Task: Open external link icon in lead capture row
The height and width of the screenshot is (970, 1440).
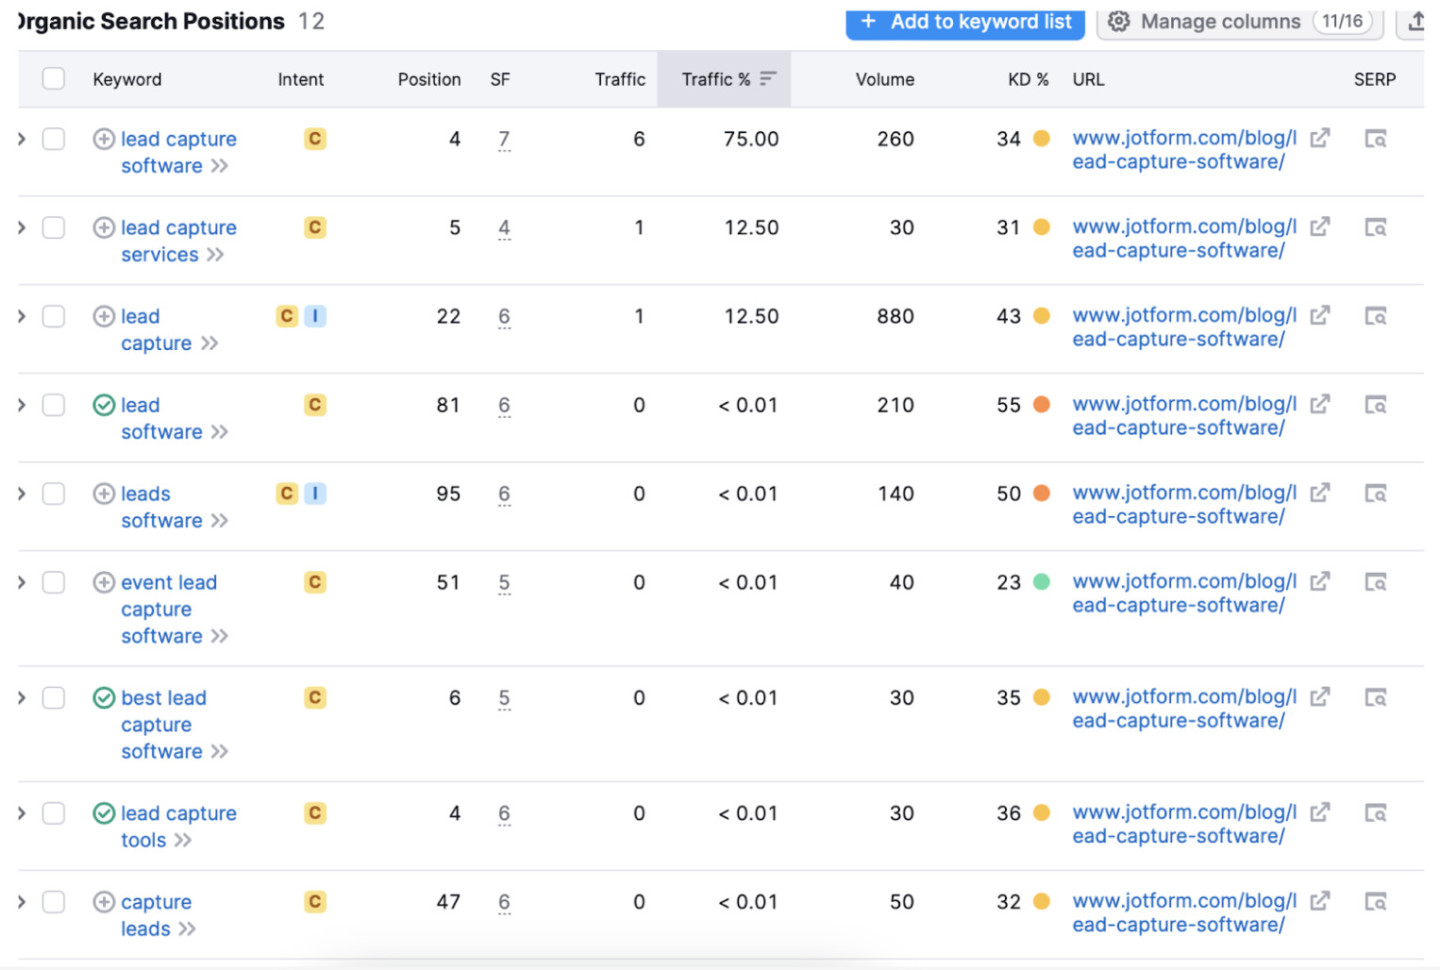Action: 1320,315
